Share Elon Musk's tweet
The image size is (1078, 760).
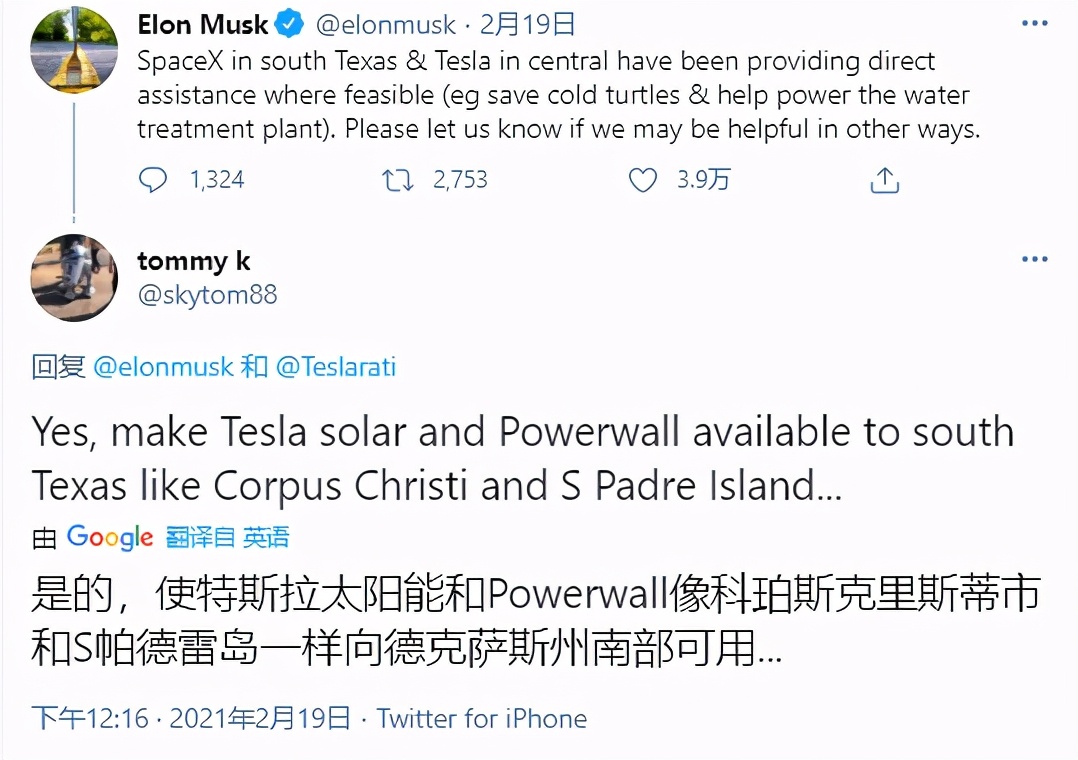[884, 180]
